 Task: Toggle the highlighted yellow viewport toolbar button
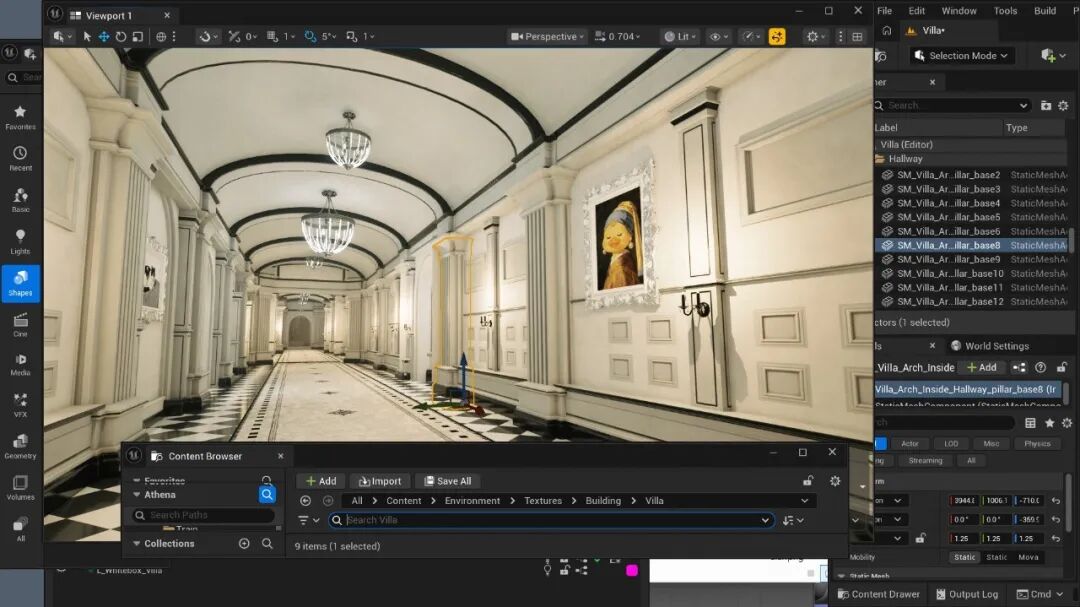click(777, 37)
